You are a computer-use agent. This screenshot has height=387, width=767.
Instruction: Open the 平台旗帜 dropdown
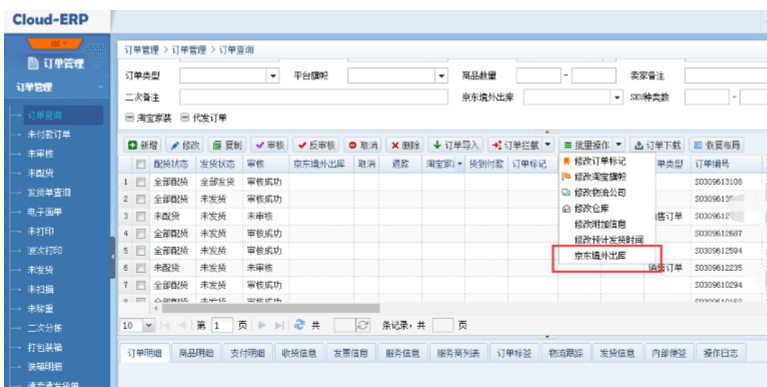pos(442,76)
